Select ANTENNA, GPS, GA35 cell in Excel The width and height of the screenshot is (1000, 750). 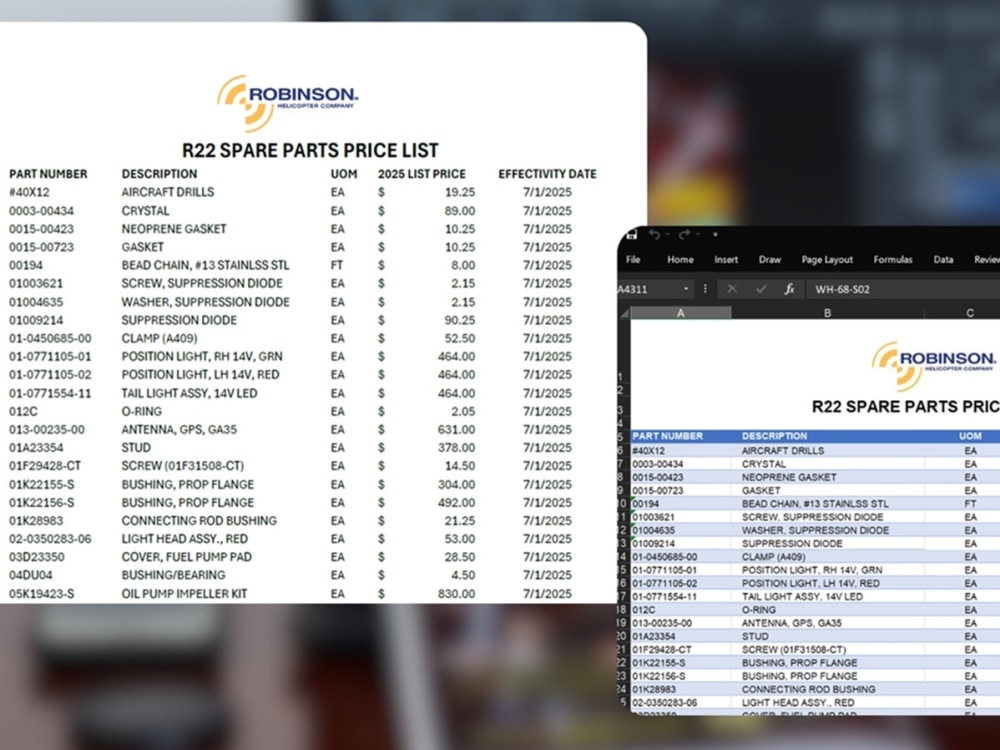827,623
